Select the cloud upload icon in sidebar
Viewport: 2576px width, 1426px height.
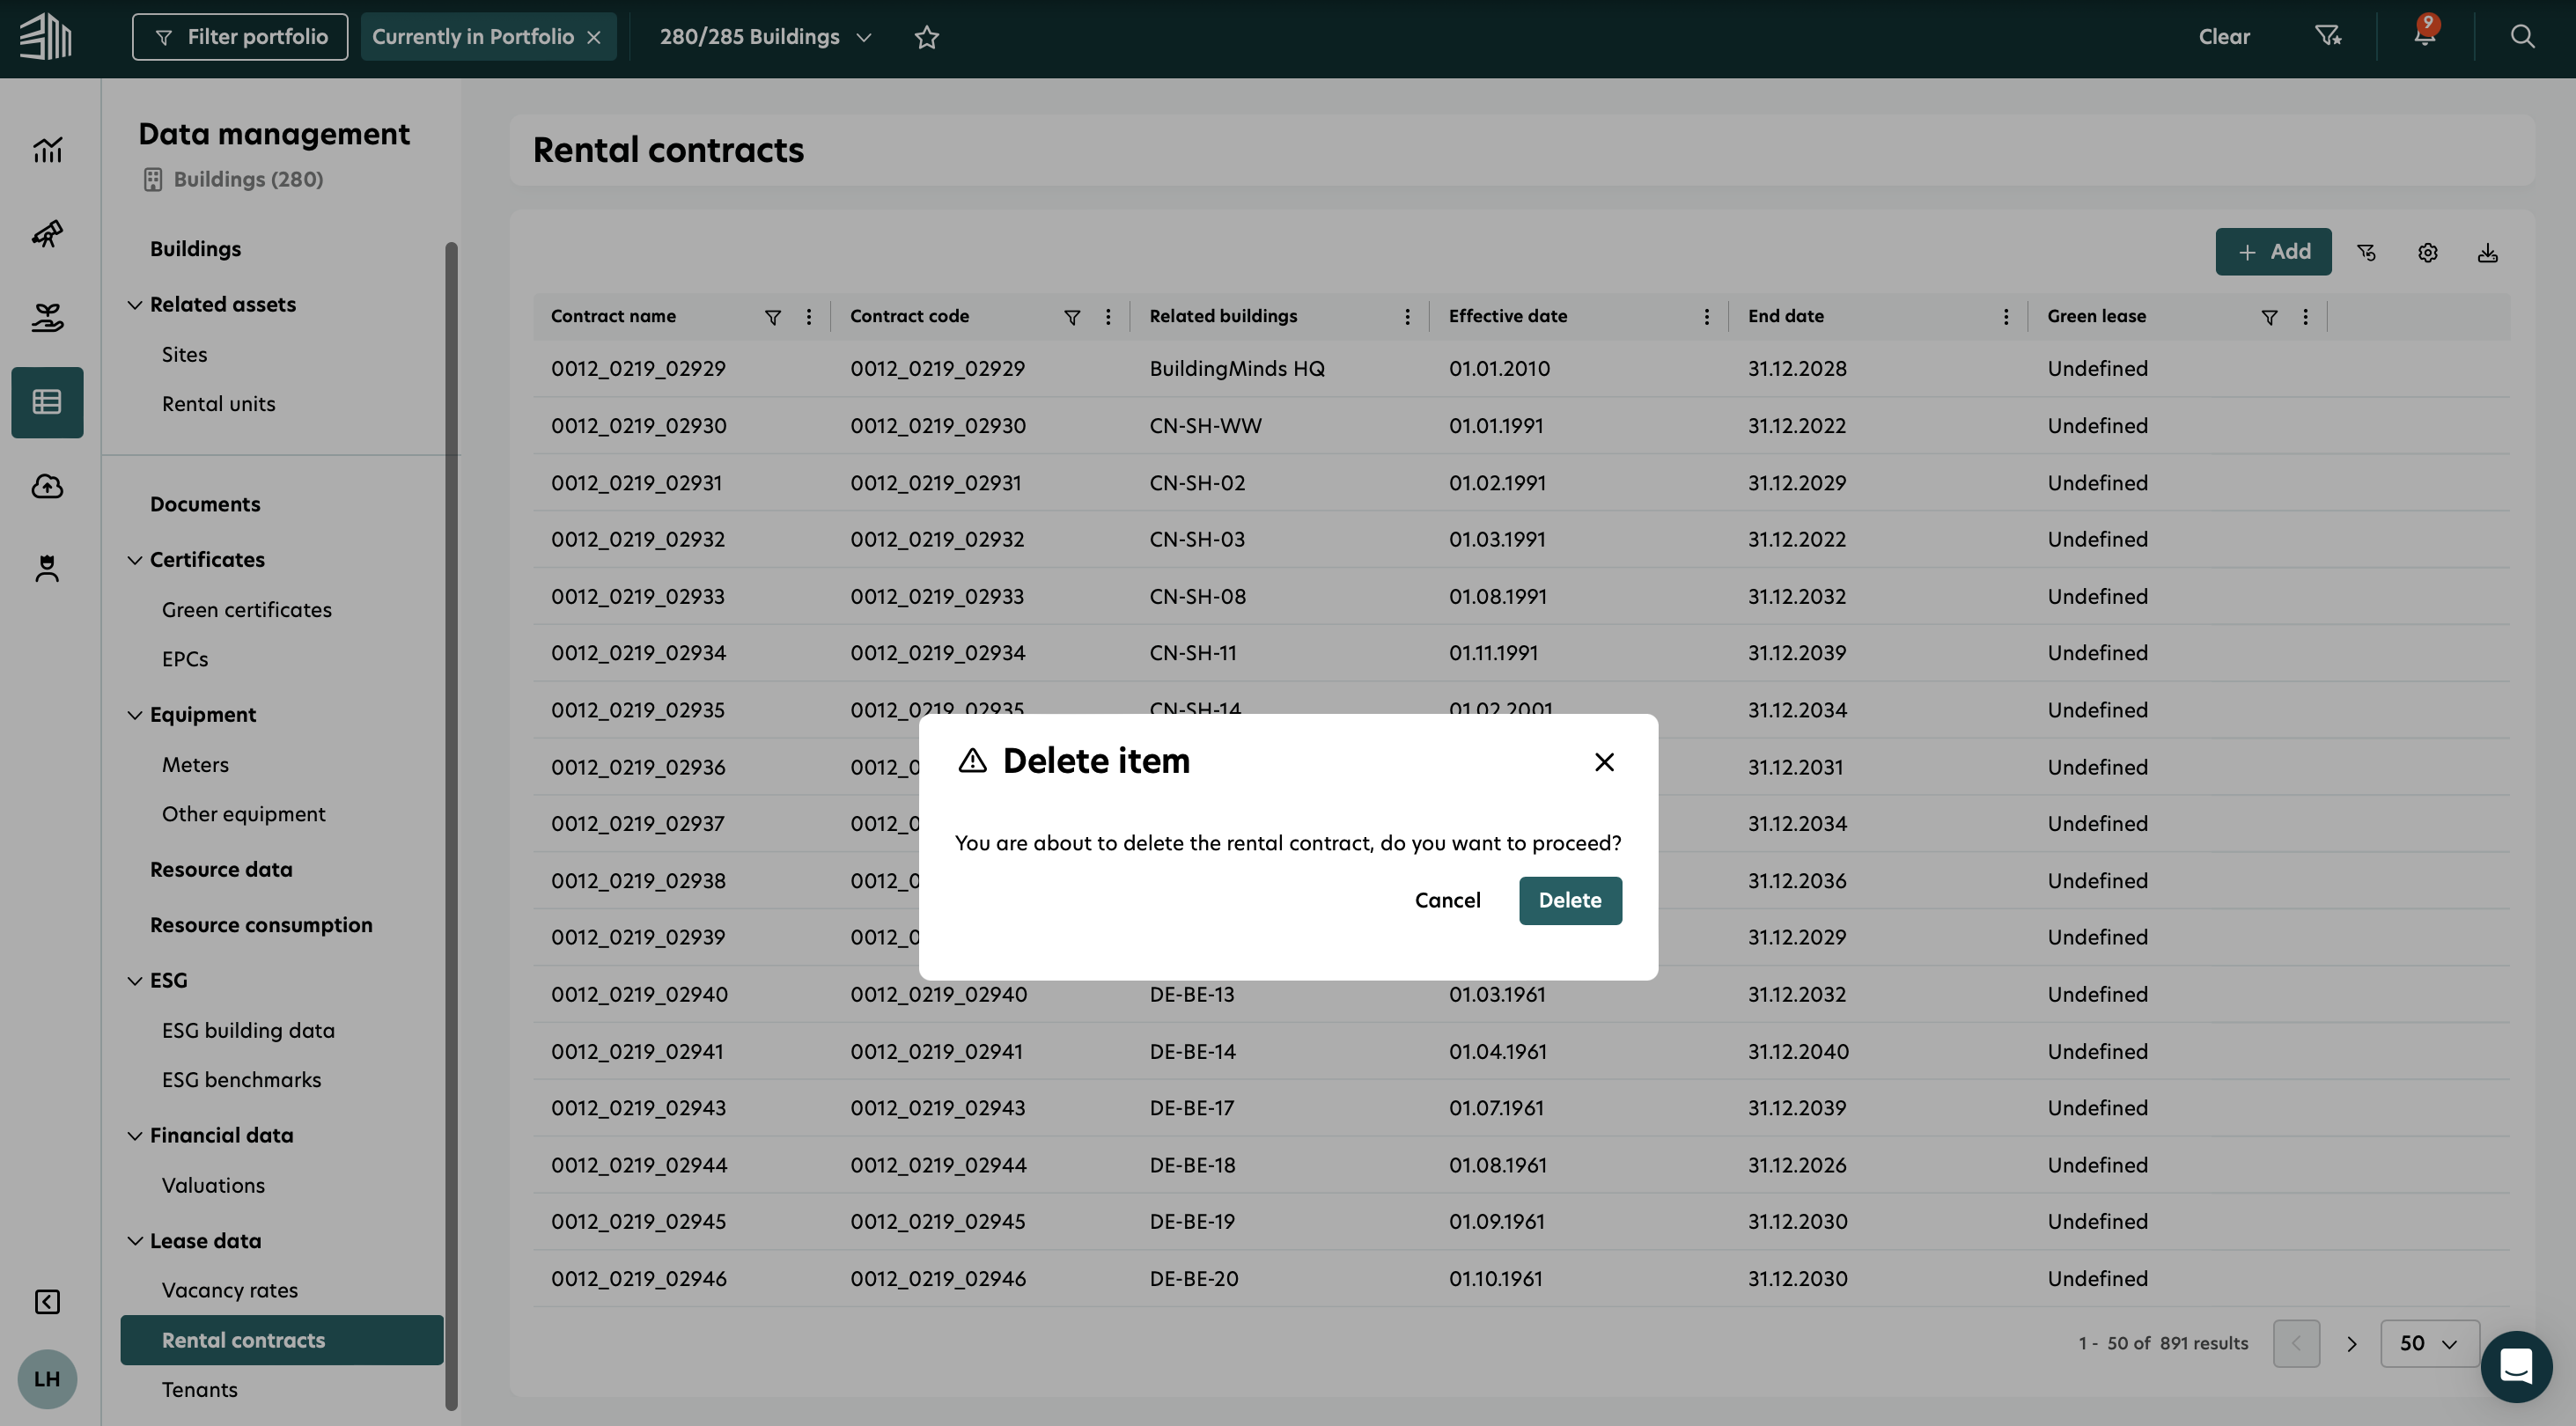[47, 486]
